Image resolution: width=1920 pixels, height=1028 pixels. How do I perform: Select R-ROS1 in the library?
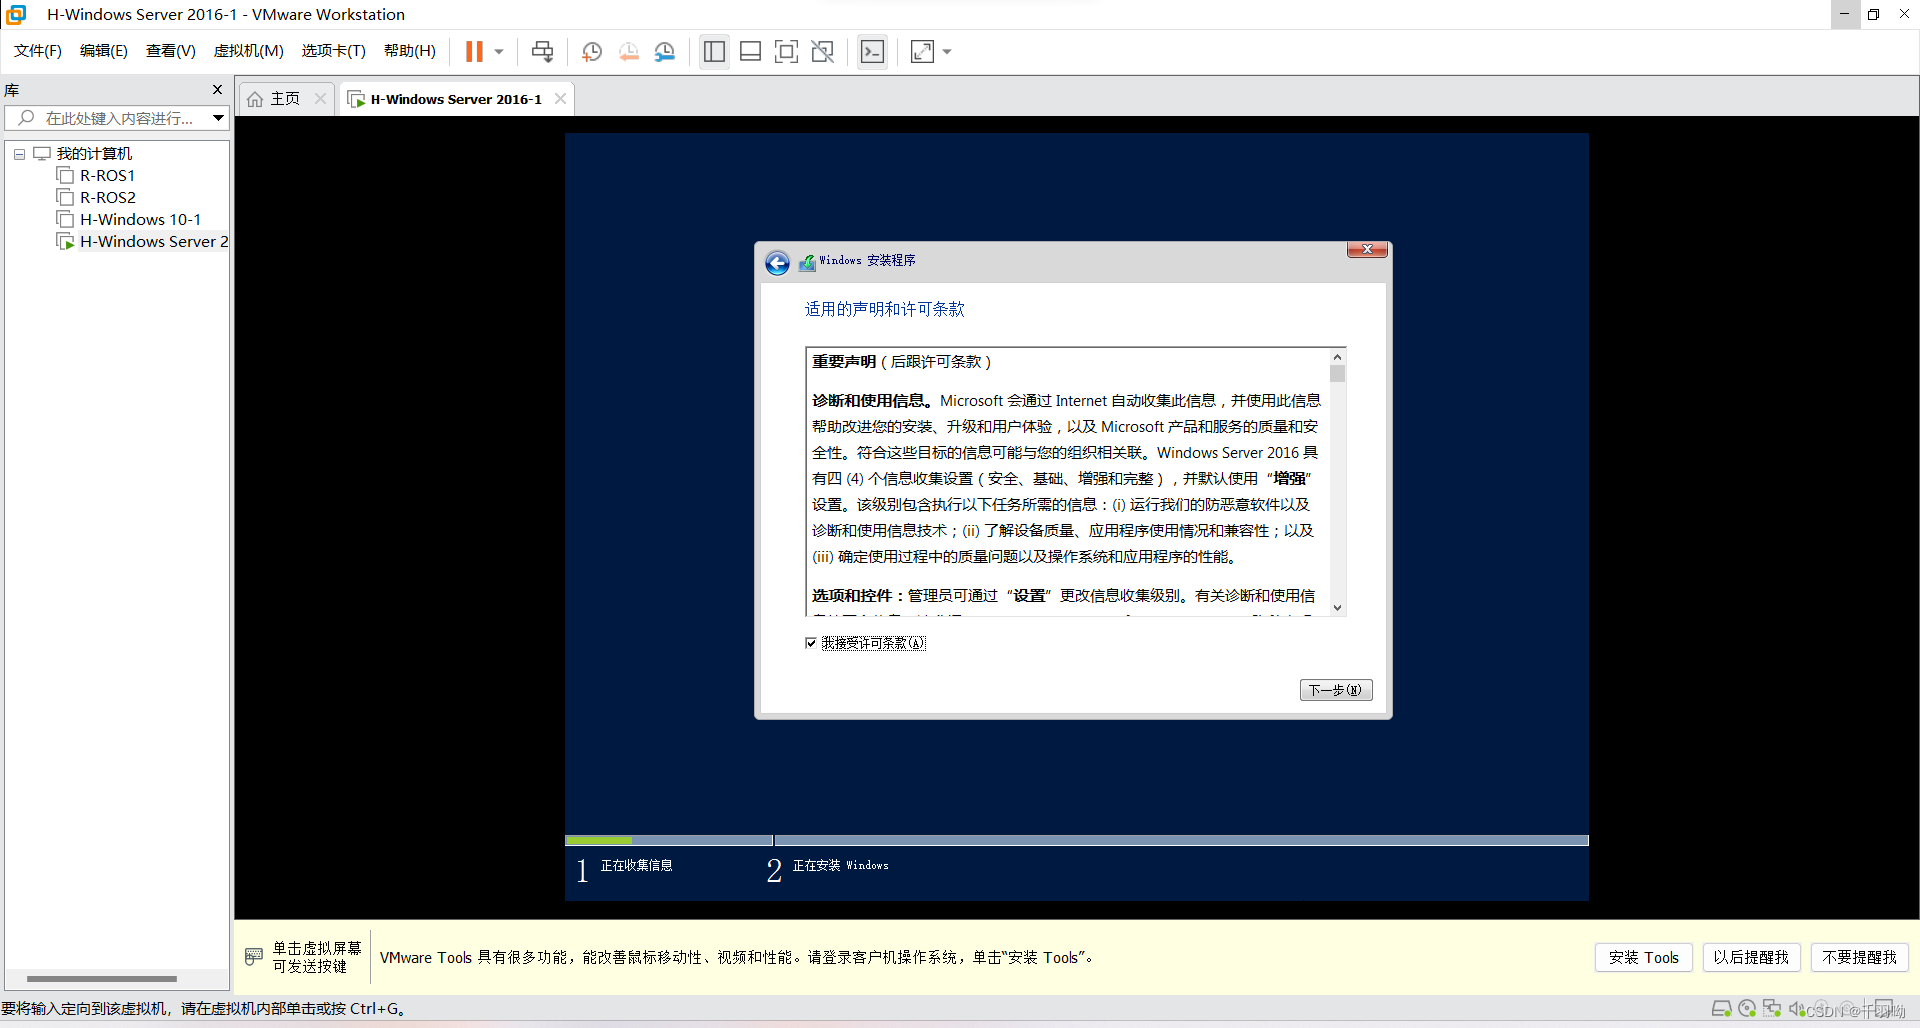pos(107,176)
